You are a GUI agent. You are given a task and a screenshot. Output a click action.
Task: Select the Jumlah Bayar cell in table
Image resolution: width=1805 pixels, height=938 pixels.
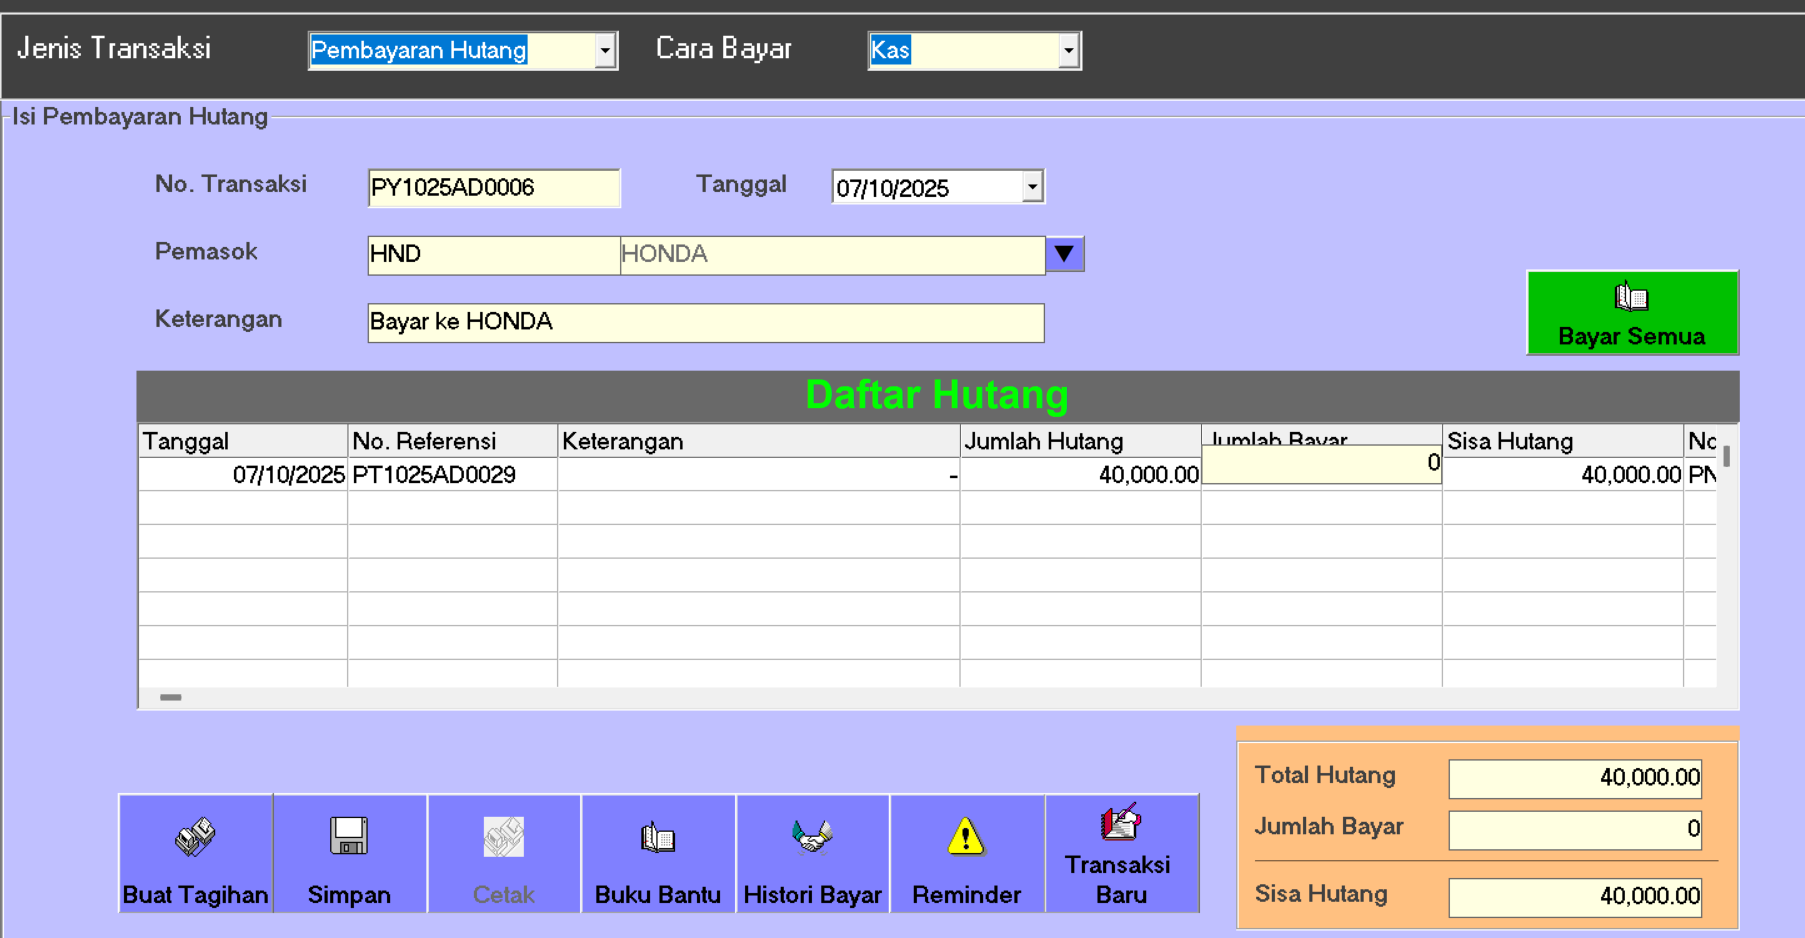click(1320, 465)
